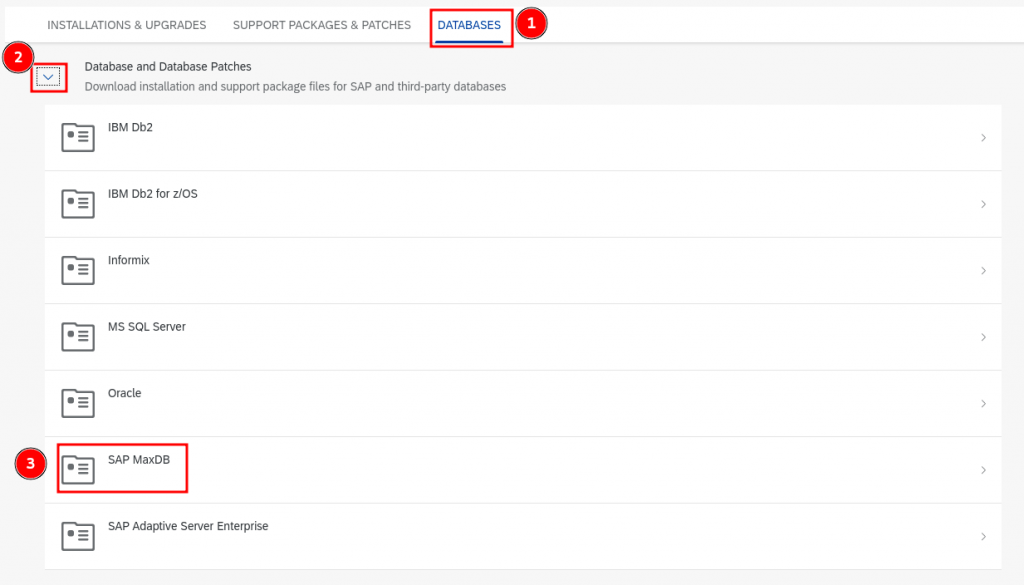Click the MS SQL Server folder icon

78,337
